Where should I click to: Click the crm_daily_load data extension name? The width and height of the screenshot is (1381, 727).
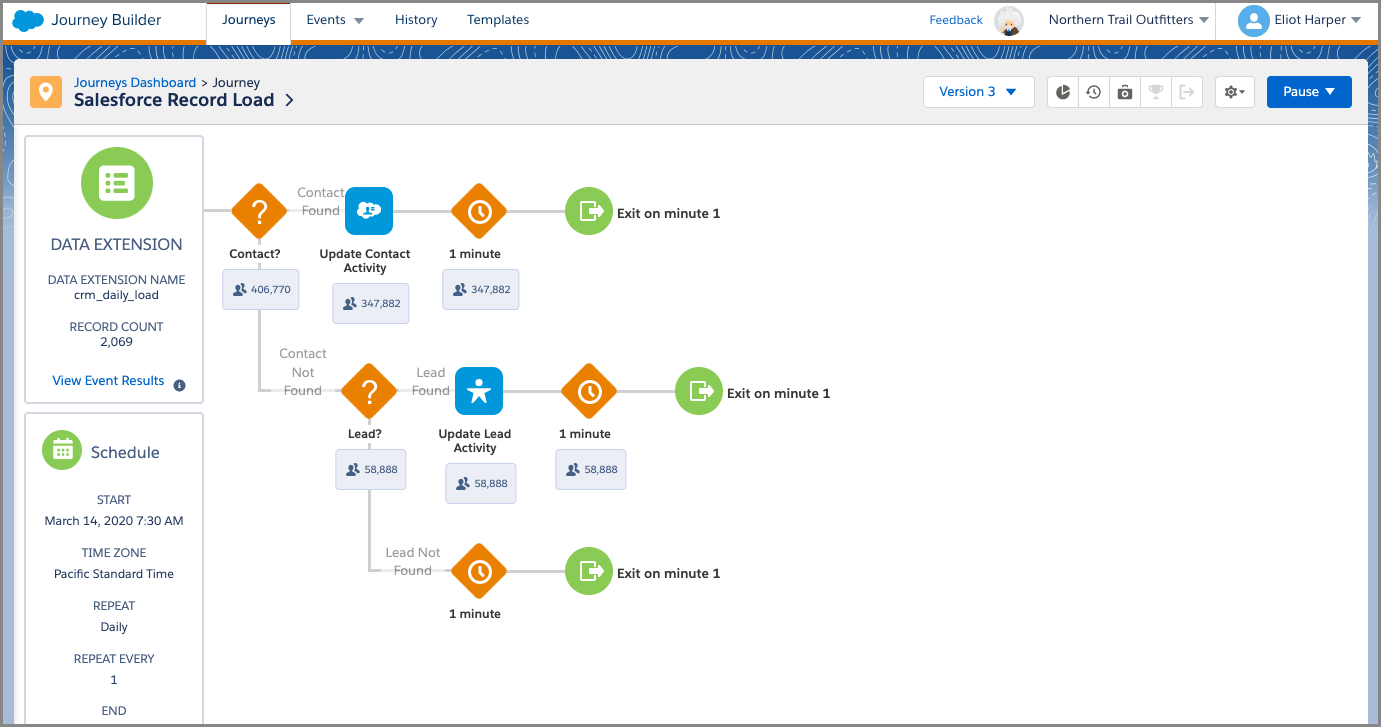pos(116,295)
